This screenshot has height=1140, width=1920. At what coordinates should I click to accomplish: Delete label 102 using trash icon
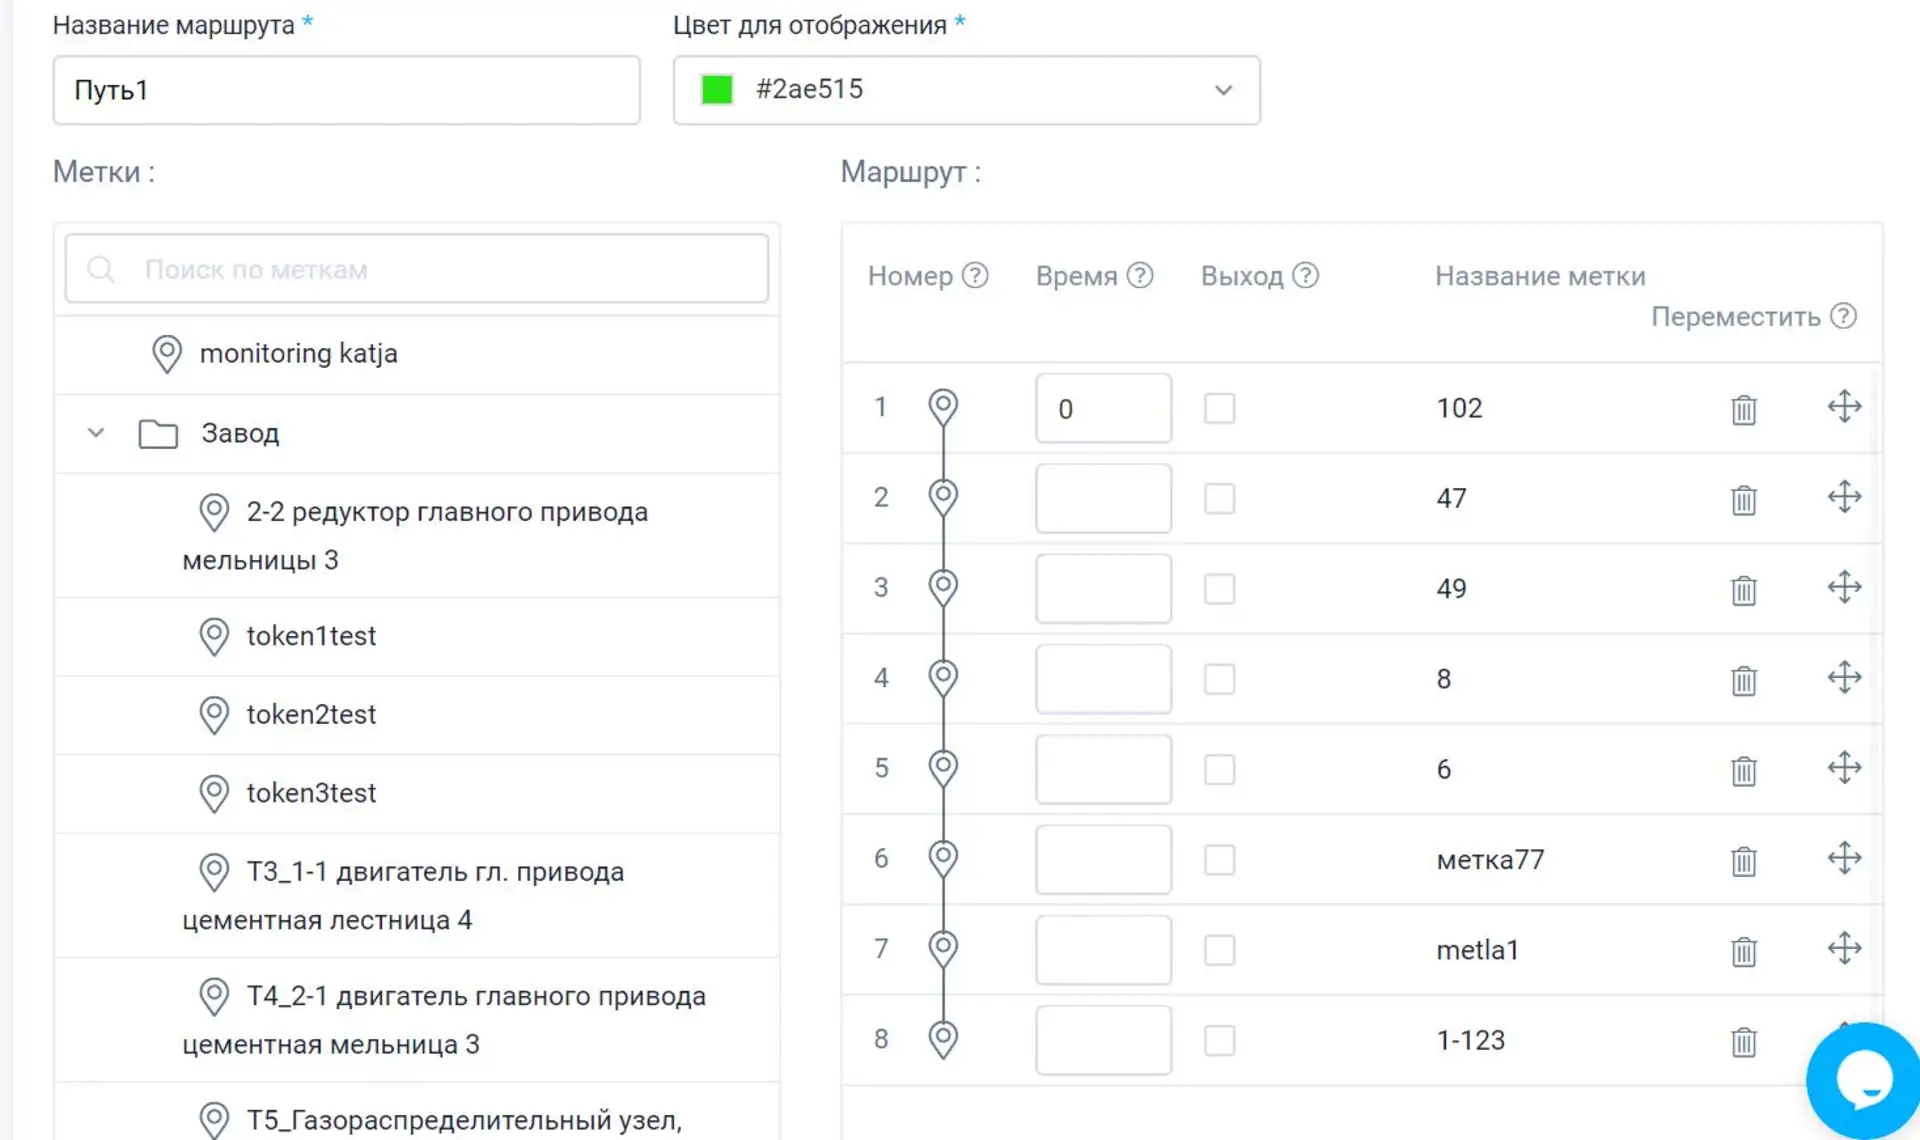point(1743,409)
